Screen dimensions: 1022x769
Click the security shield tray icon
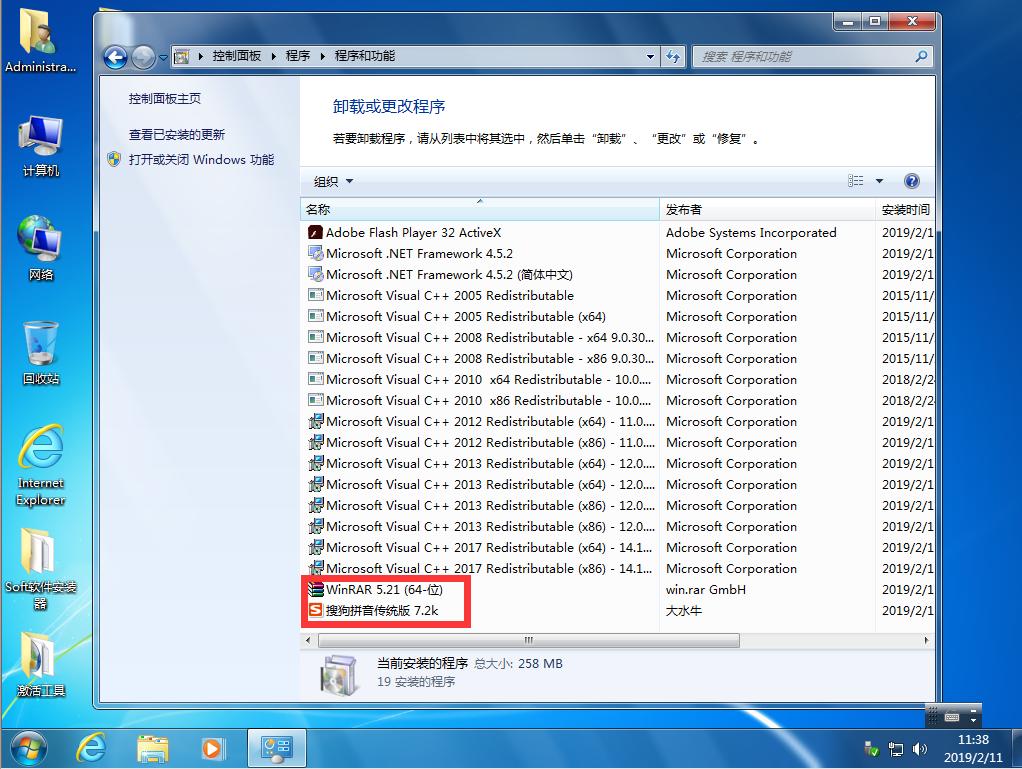871,749
